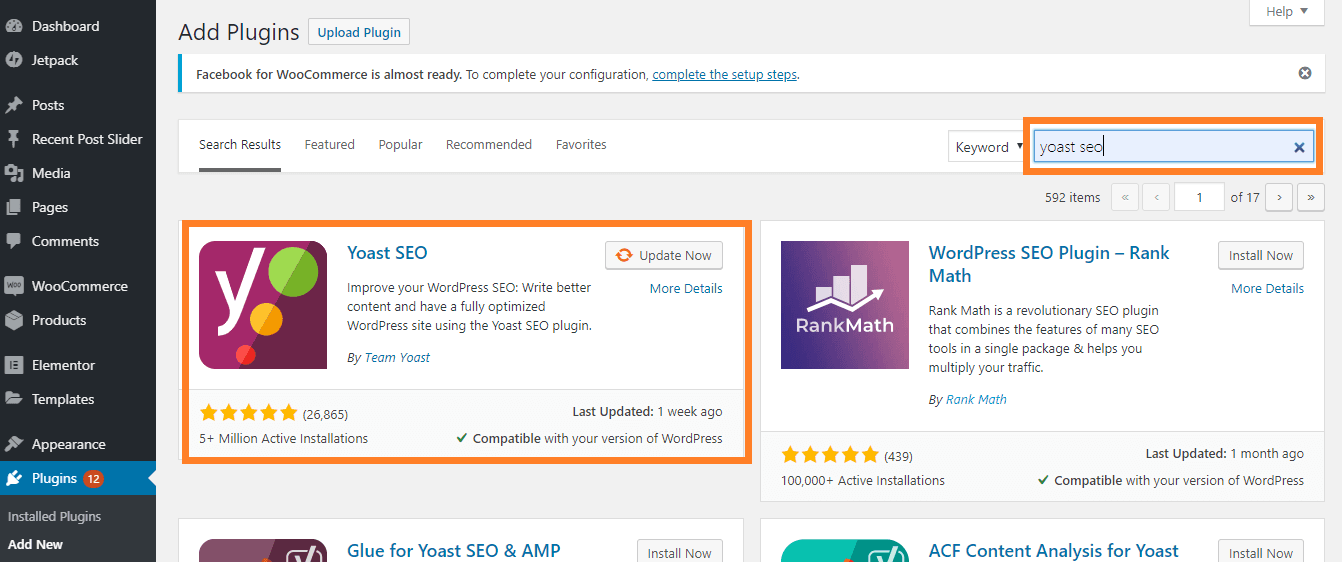Viewport: 1342px width, 562px height.
Task: Select Add New submenu item
Action: pos(35,545)
